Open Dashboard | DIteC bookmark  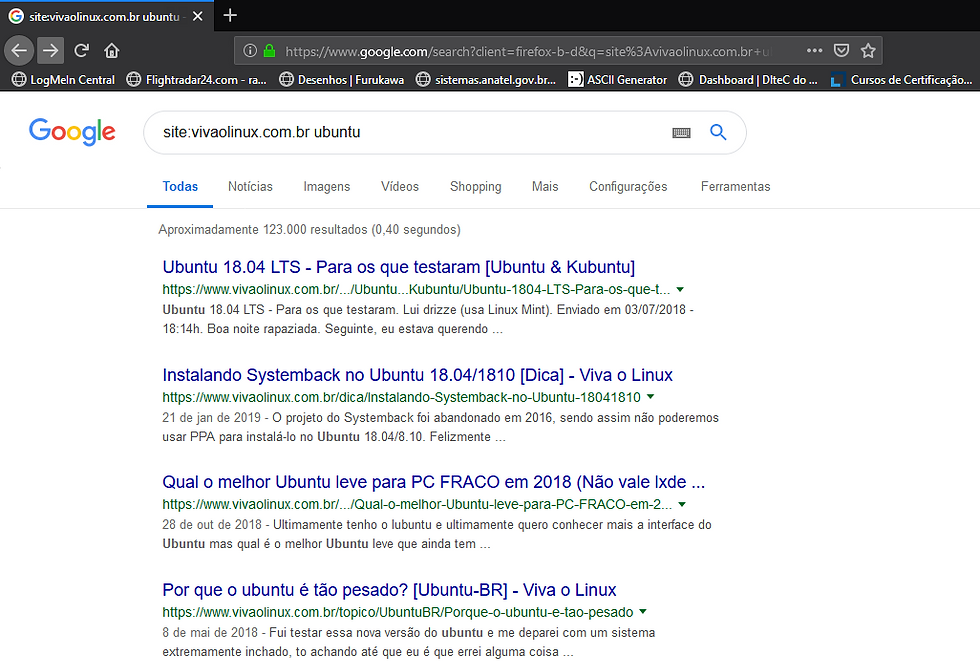point(748,79)
